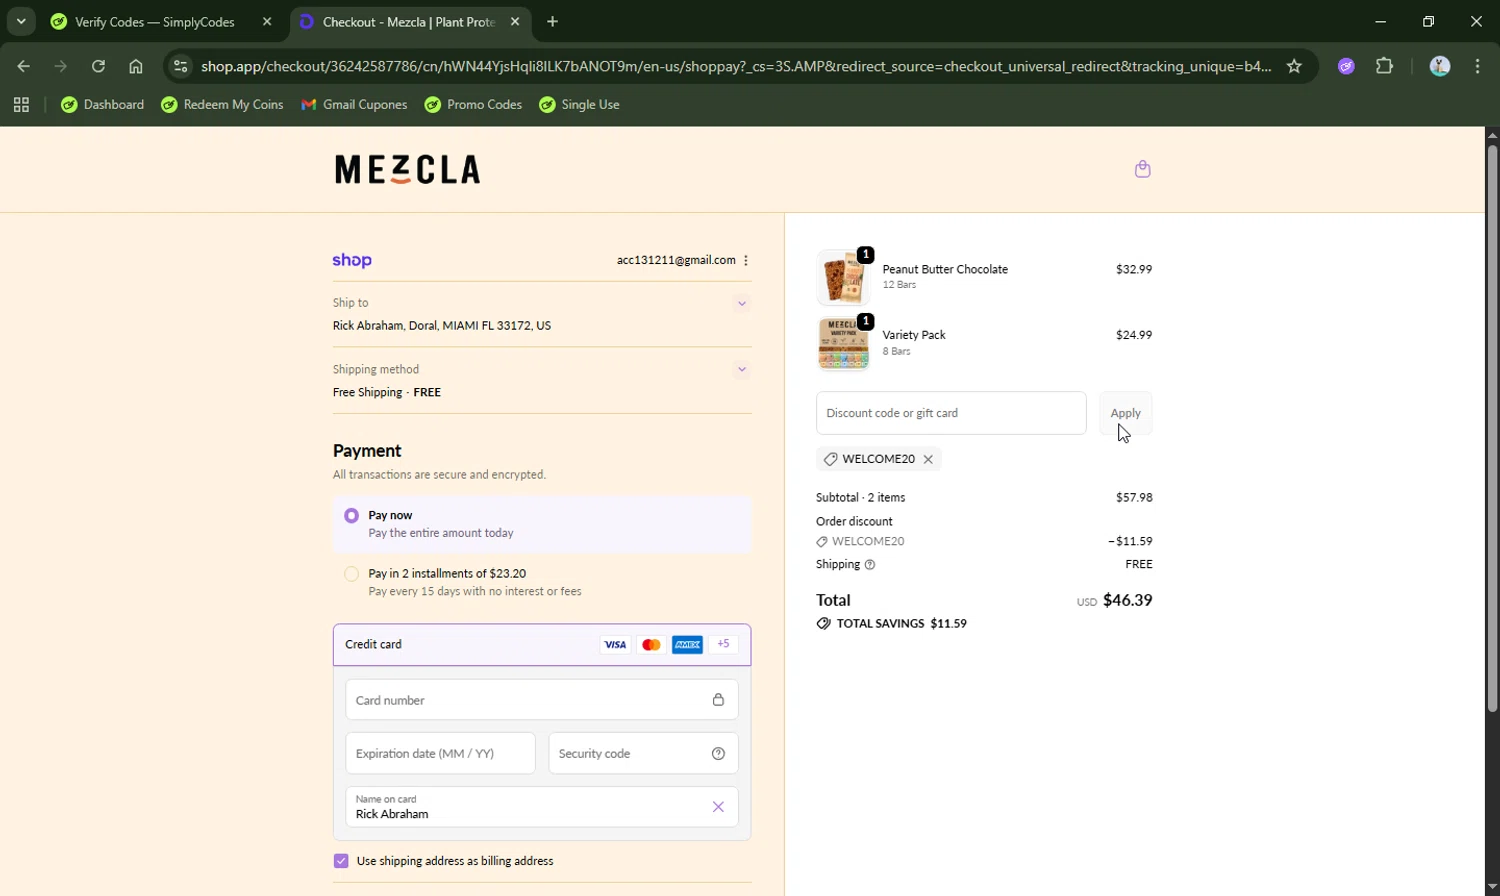Click the Mezcla store logo
Screen dimensions: 1500x896
(407, 170)
